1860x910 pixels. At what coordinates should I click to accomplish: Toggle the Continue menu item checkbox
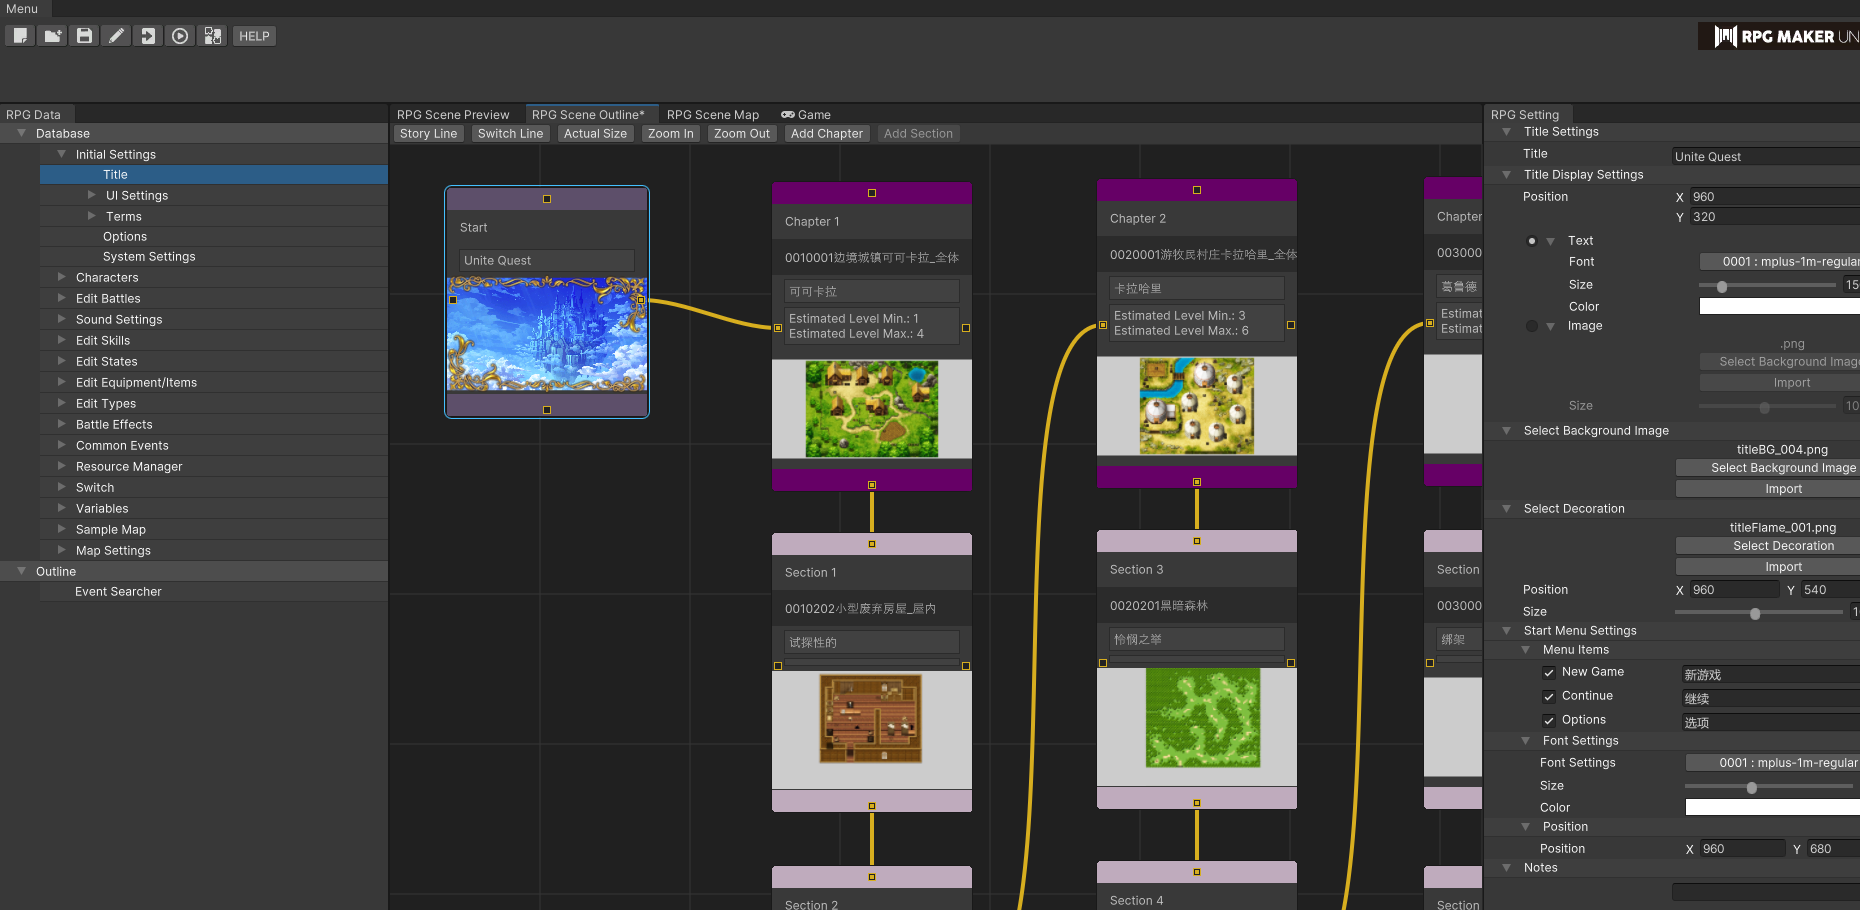[x=1549, y=697]
